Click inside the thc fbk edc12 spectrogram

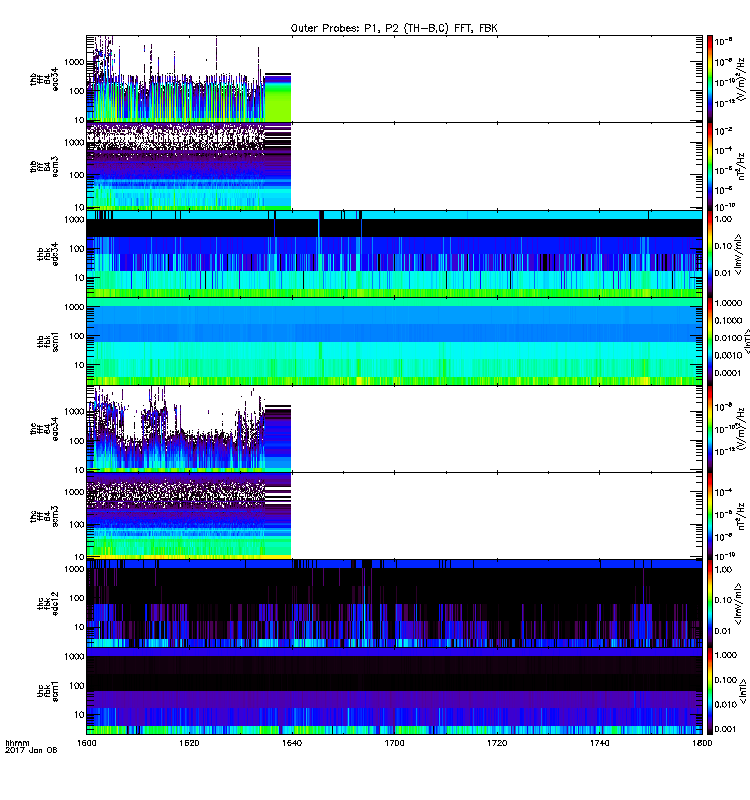[394, 604]
